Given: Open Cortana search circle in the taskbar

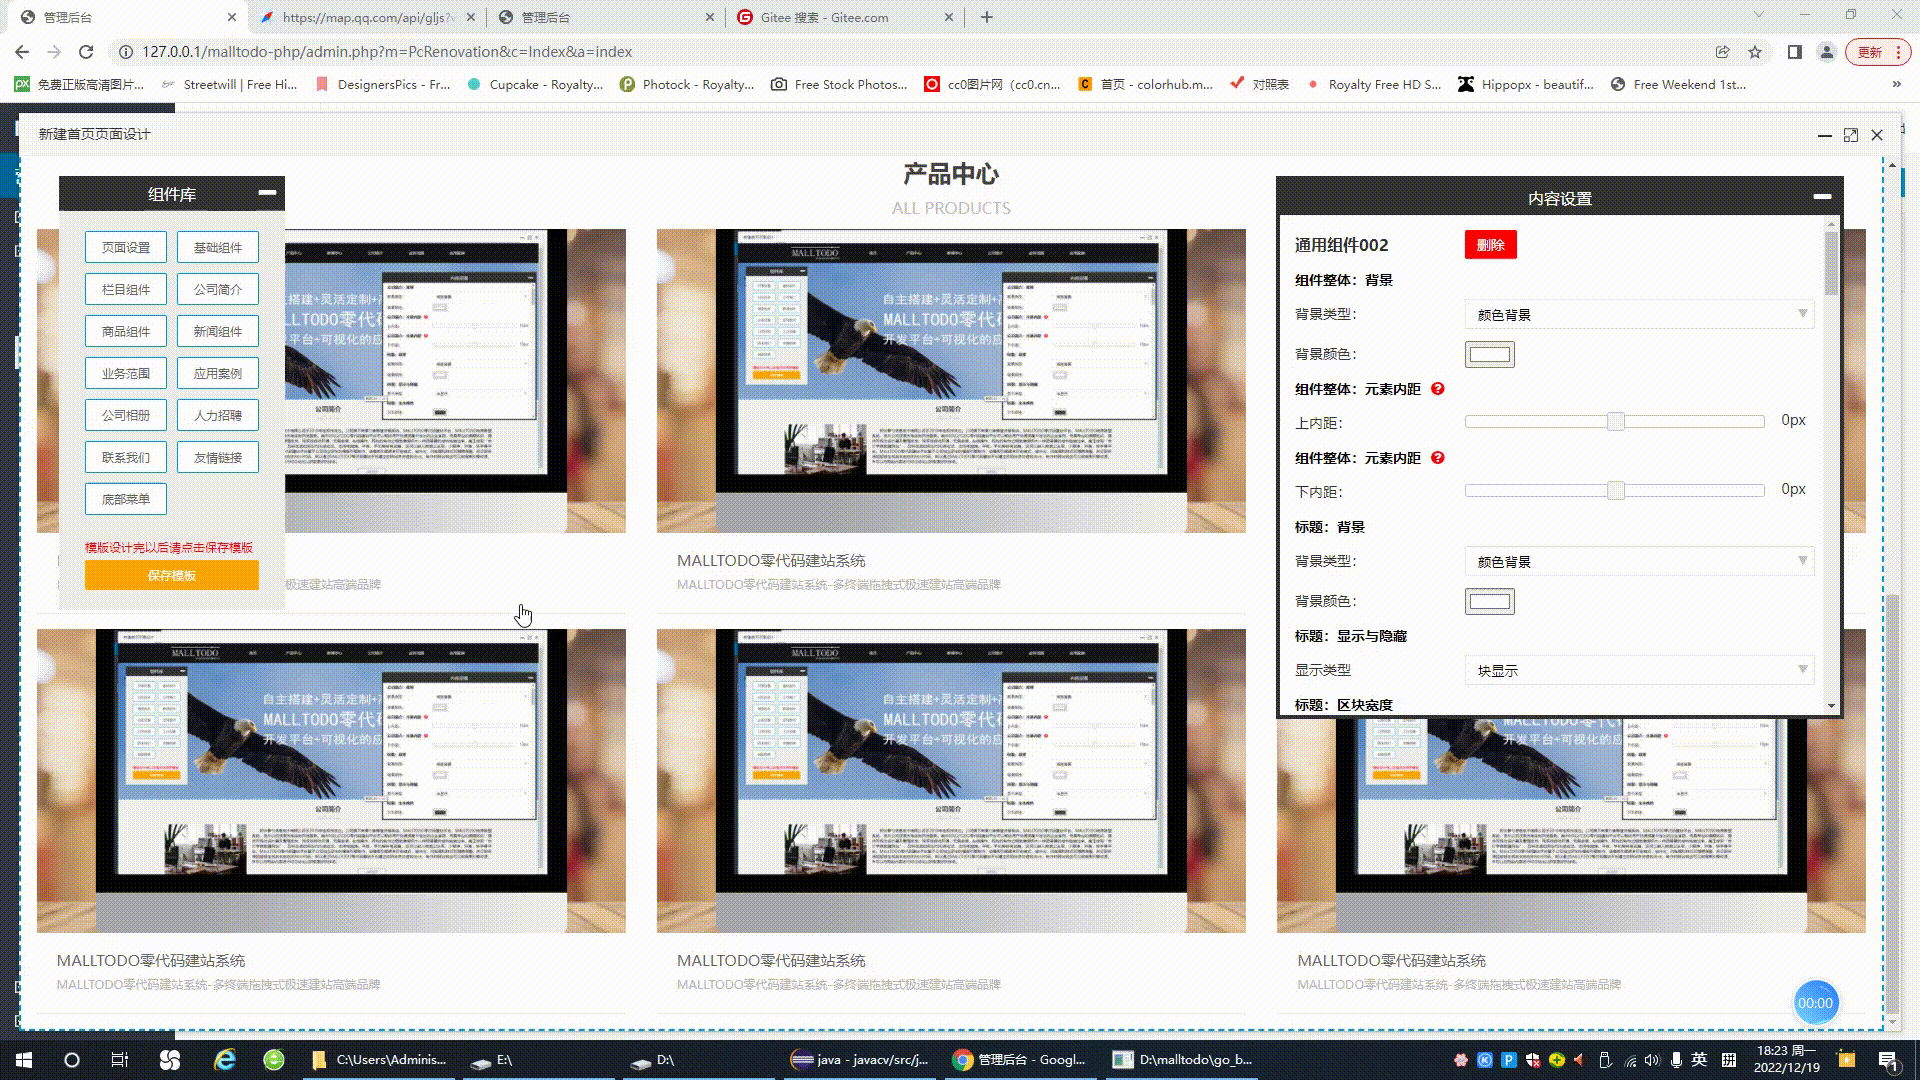Looking at the screenshot, I should pyautogui.click(x=72, y=1060).
